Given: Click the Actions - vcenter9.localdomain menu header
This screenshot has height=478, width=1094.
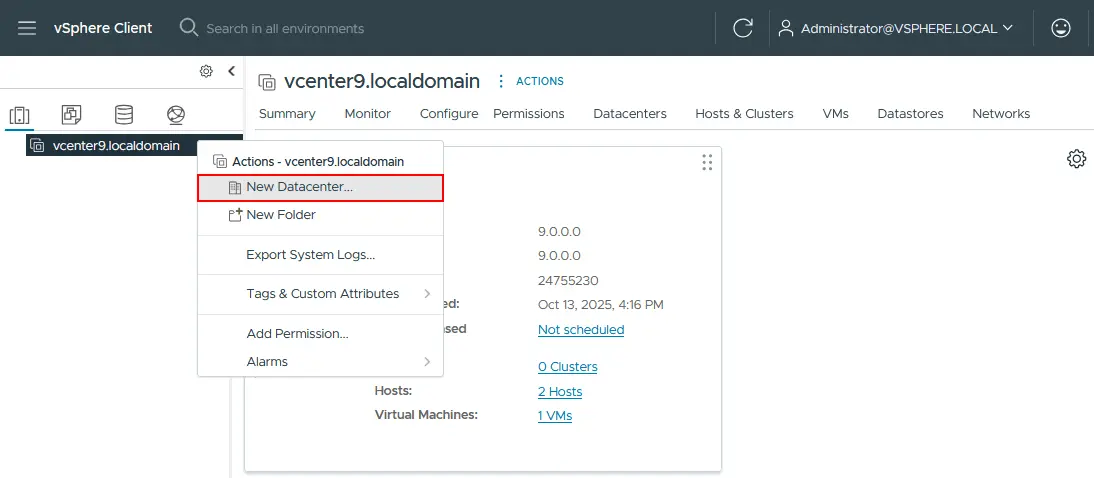Looking at the screenshot, I should pos(318,161).
